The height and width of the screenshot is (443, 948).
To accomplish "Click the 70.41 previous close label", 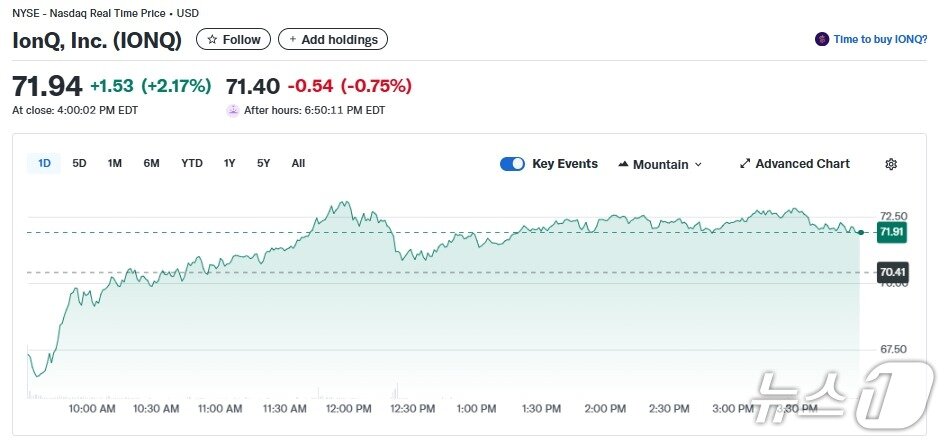I will (891, 272).
